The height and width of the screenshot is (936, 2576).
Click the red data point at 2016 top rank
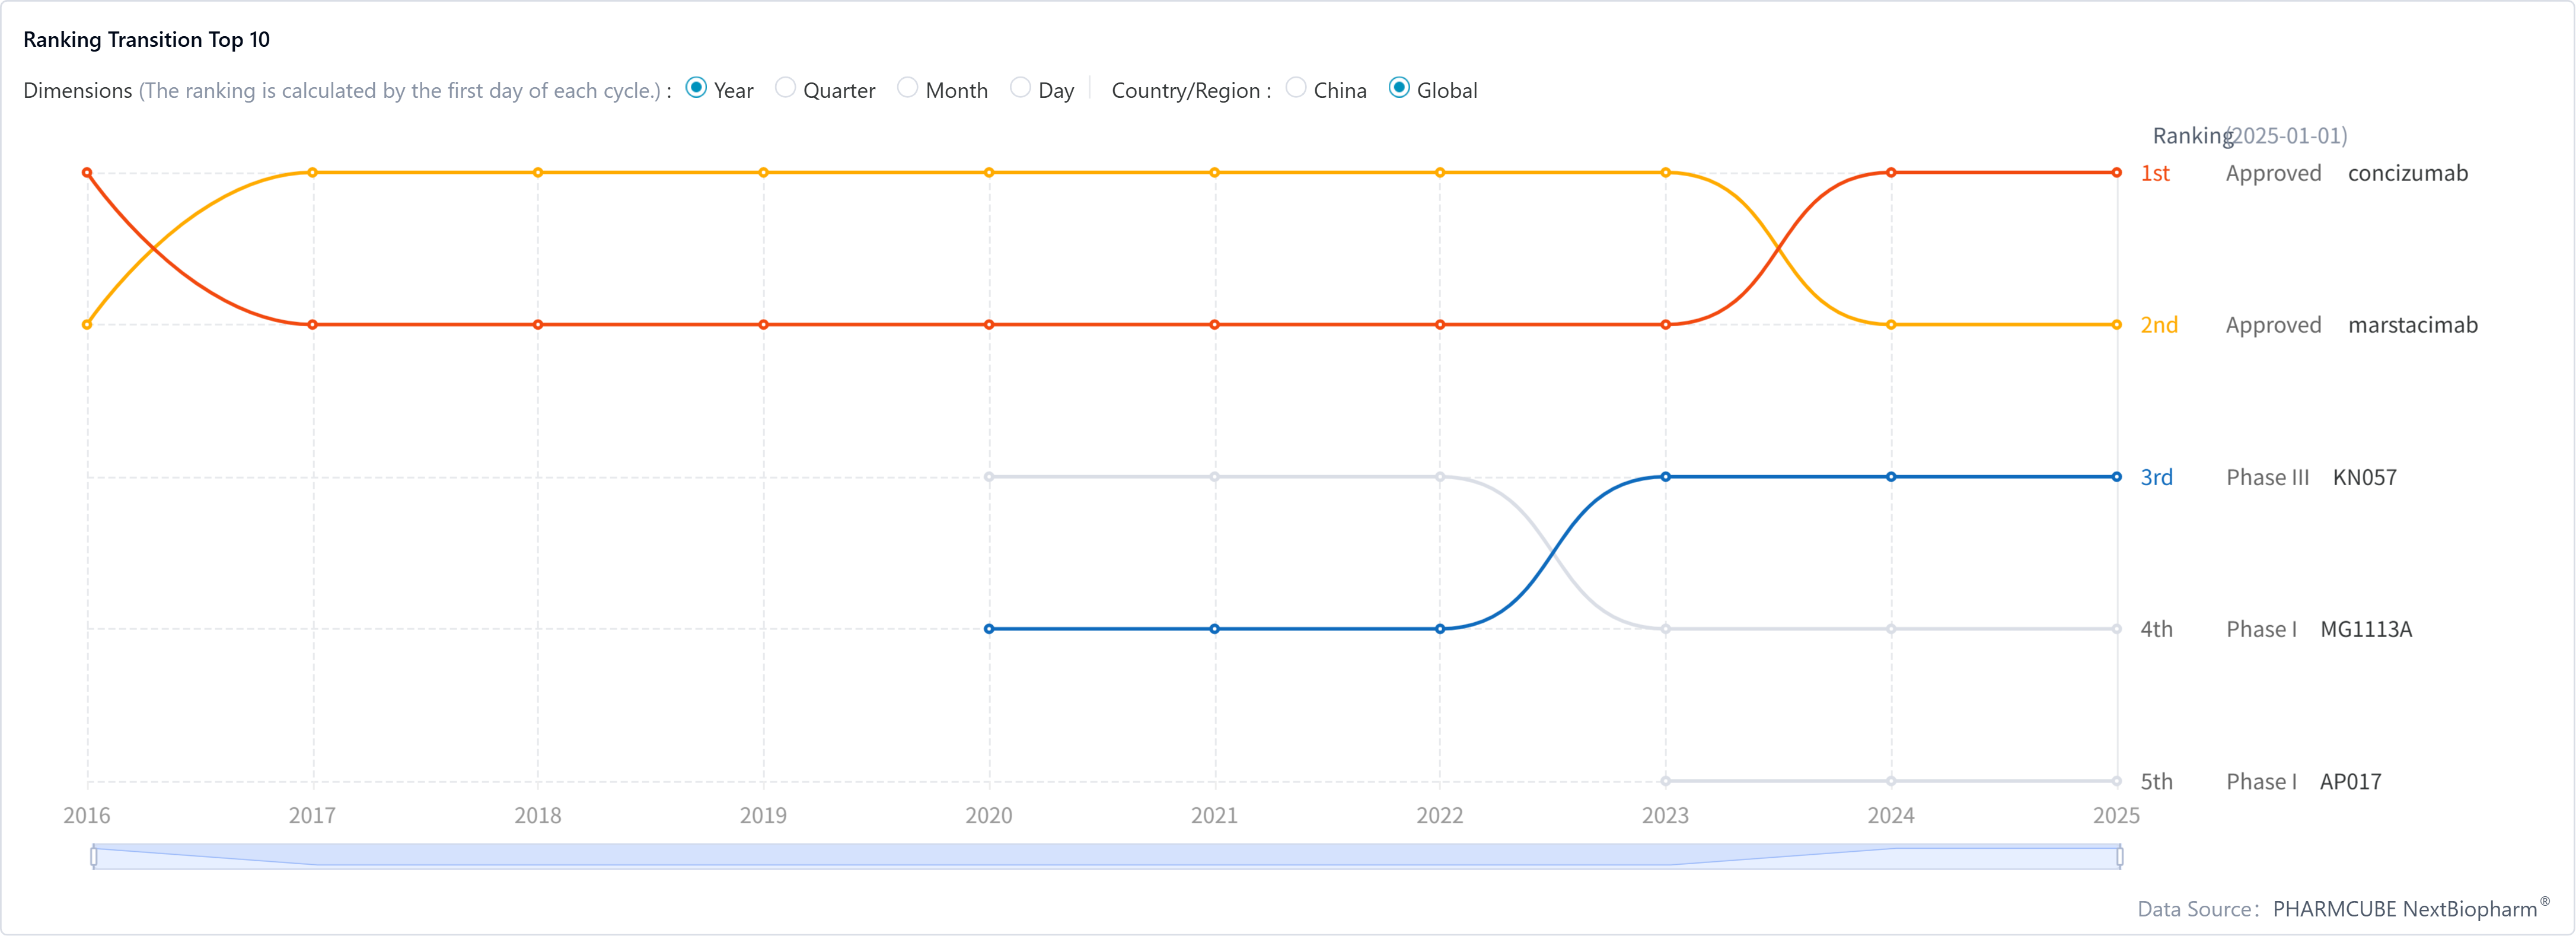[87, 172]
